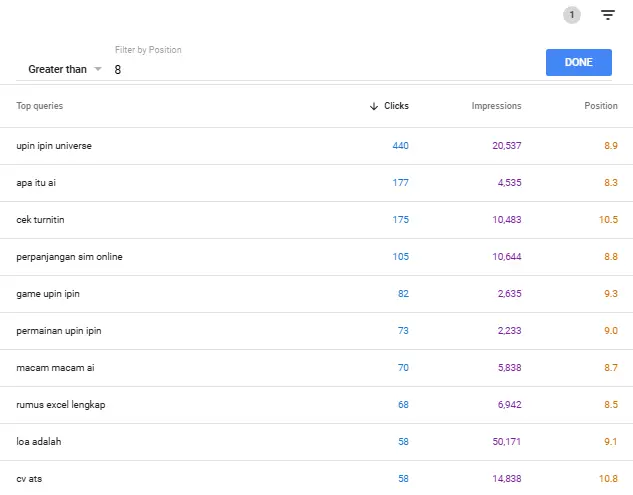Click the Filter by Position input field
633x495 pixels.
tap(320, 70)
